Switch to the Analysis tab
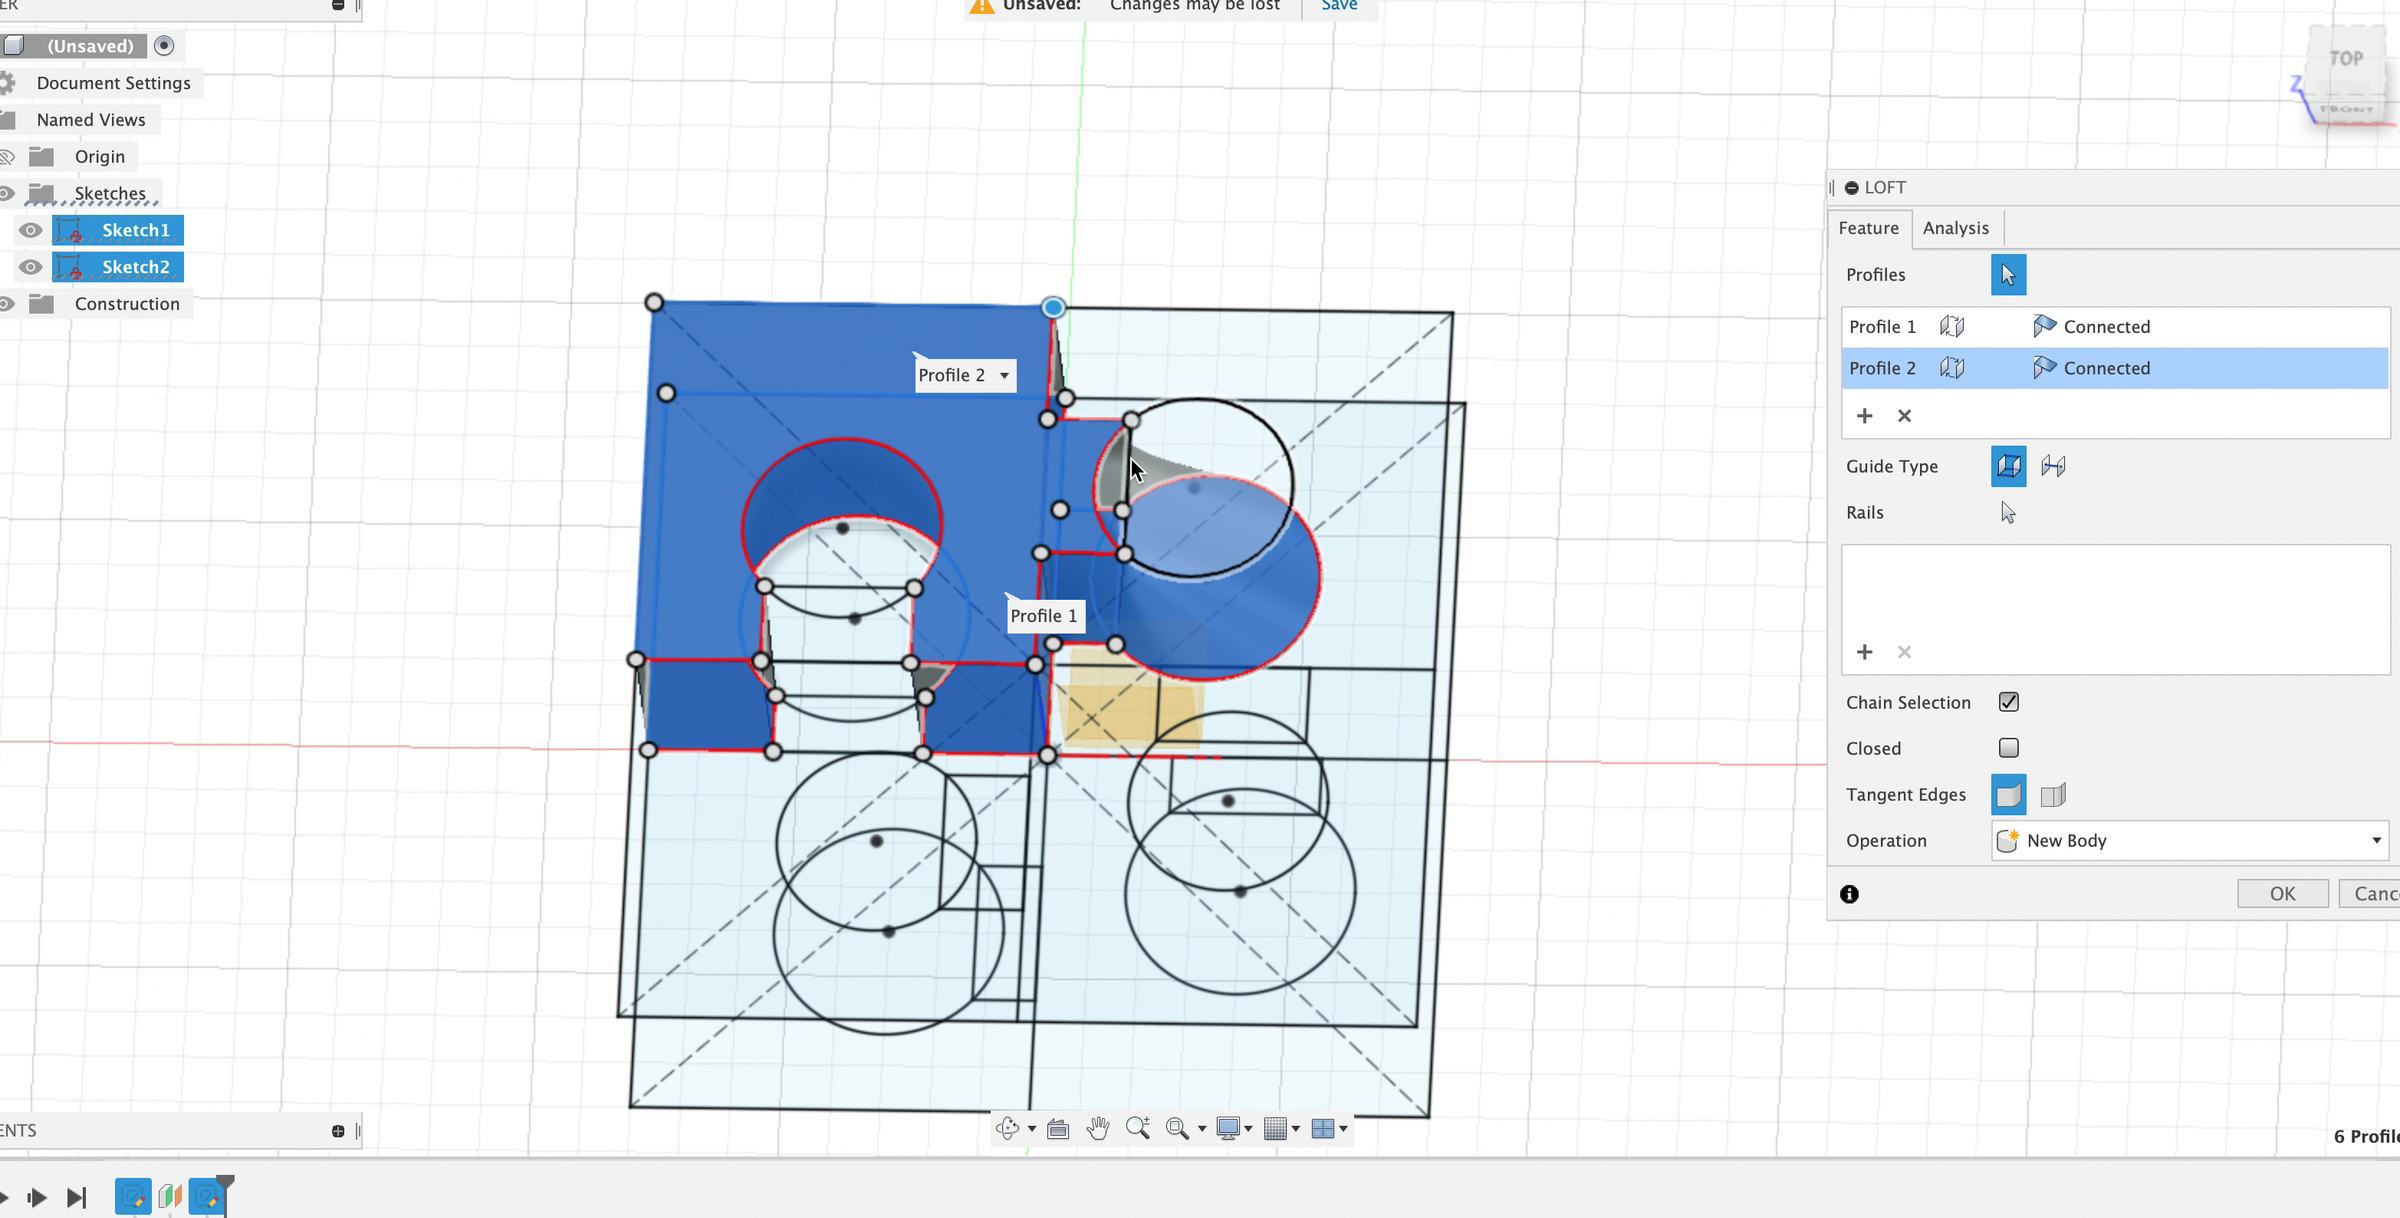 pyautogui.click(x=1955, y=228)
